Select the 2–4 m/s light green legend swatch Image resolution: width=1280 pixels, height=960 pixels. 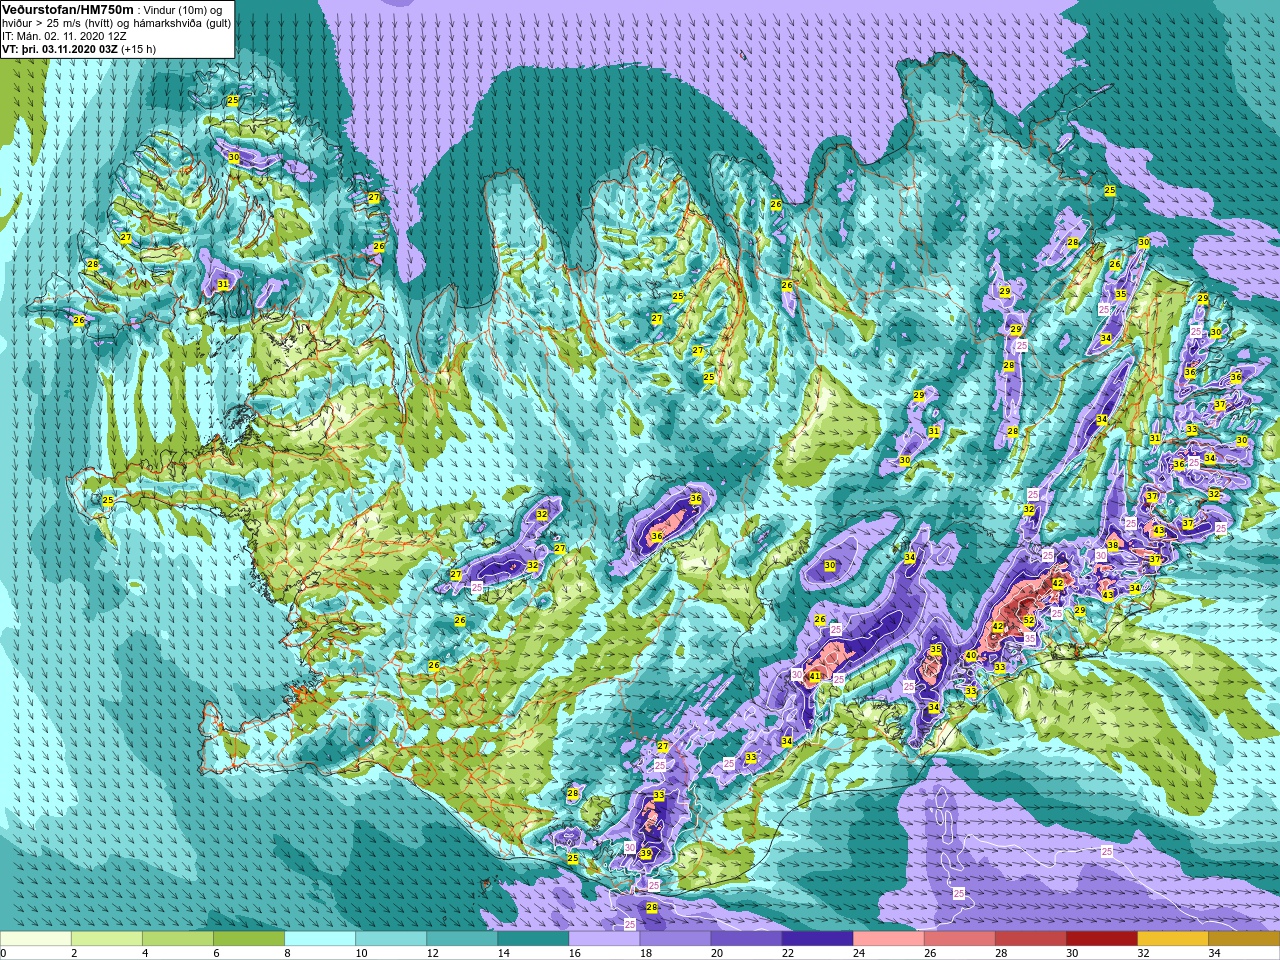pos(107,939)
